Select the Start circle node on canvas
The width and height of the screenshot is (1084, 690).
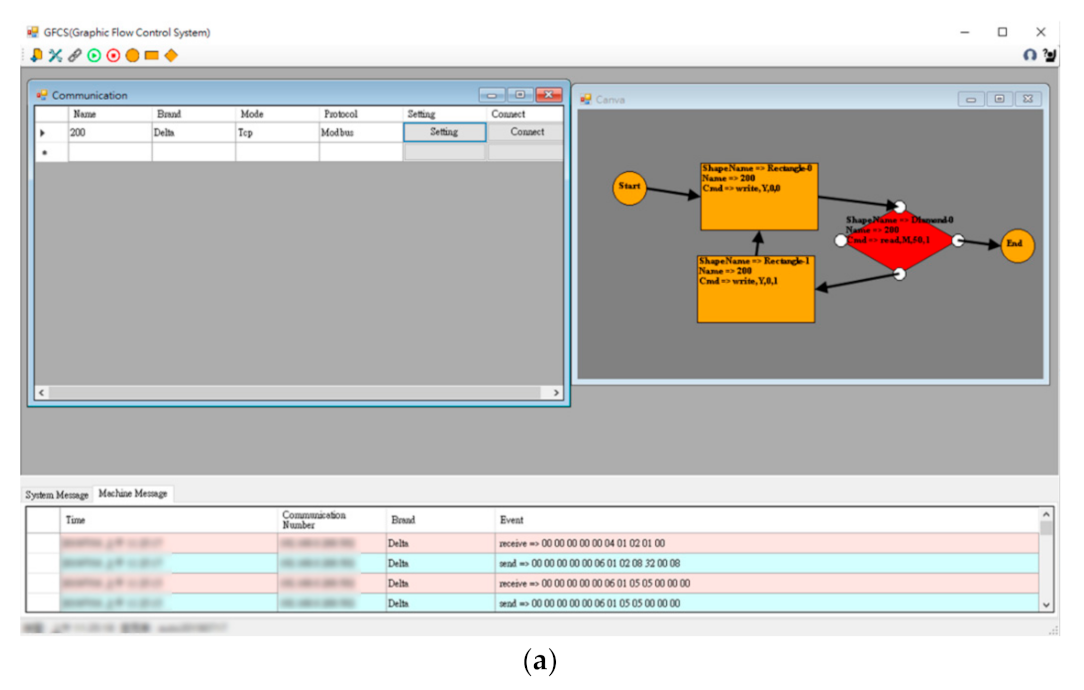pos(629,187)
